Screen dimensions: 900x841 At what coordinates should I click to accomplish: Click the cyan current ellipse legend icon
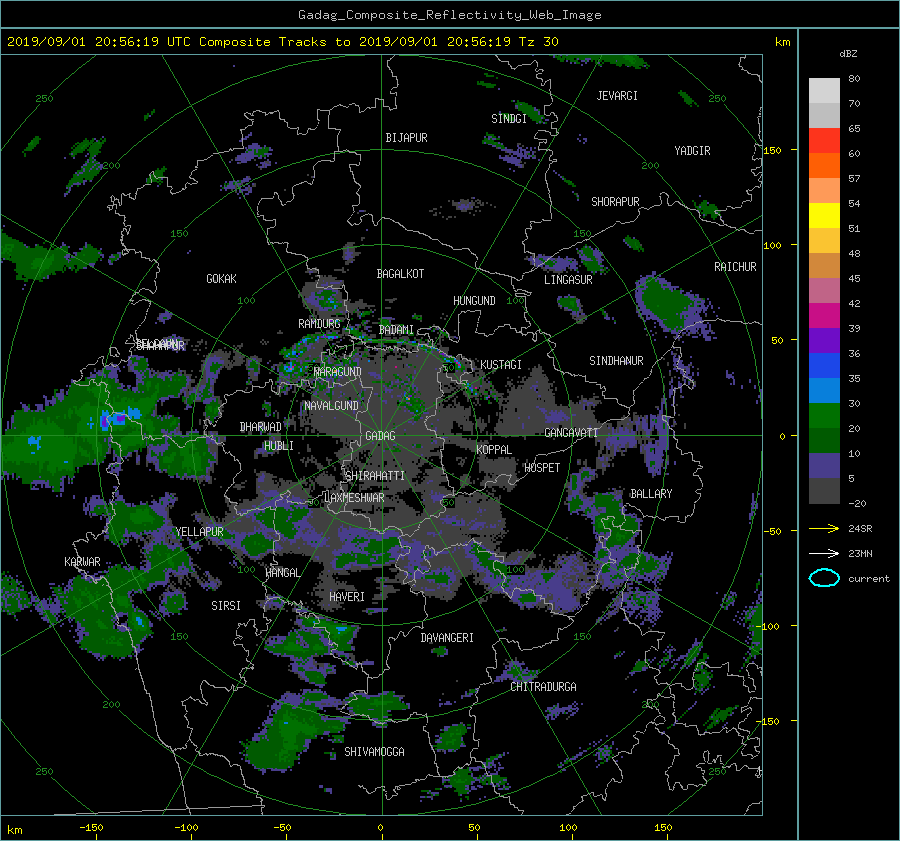click(824, 578)
